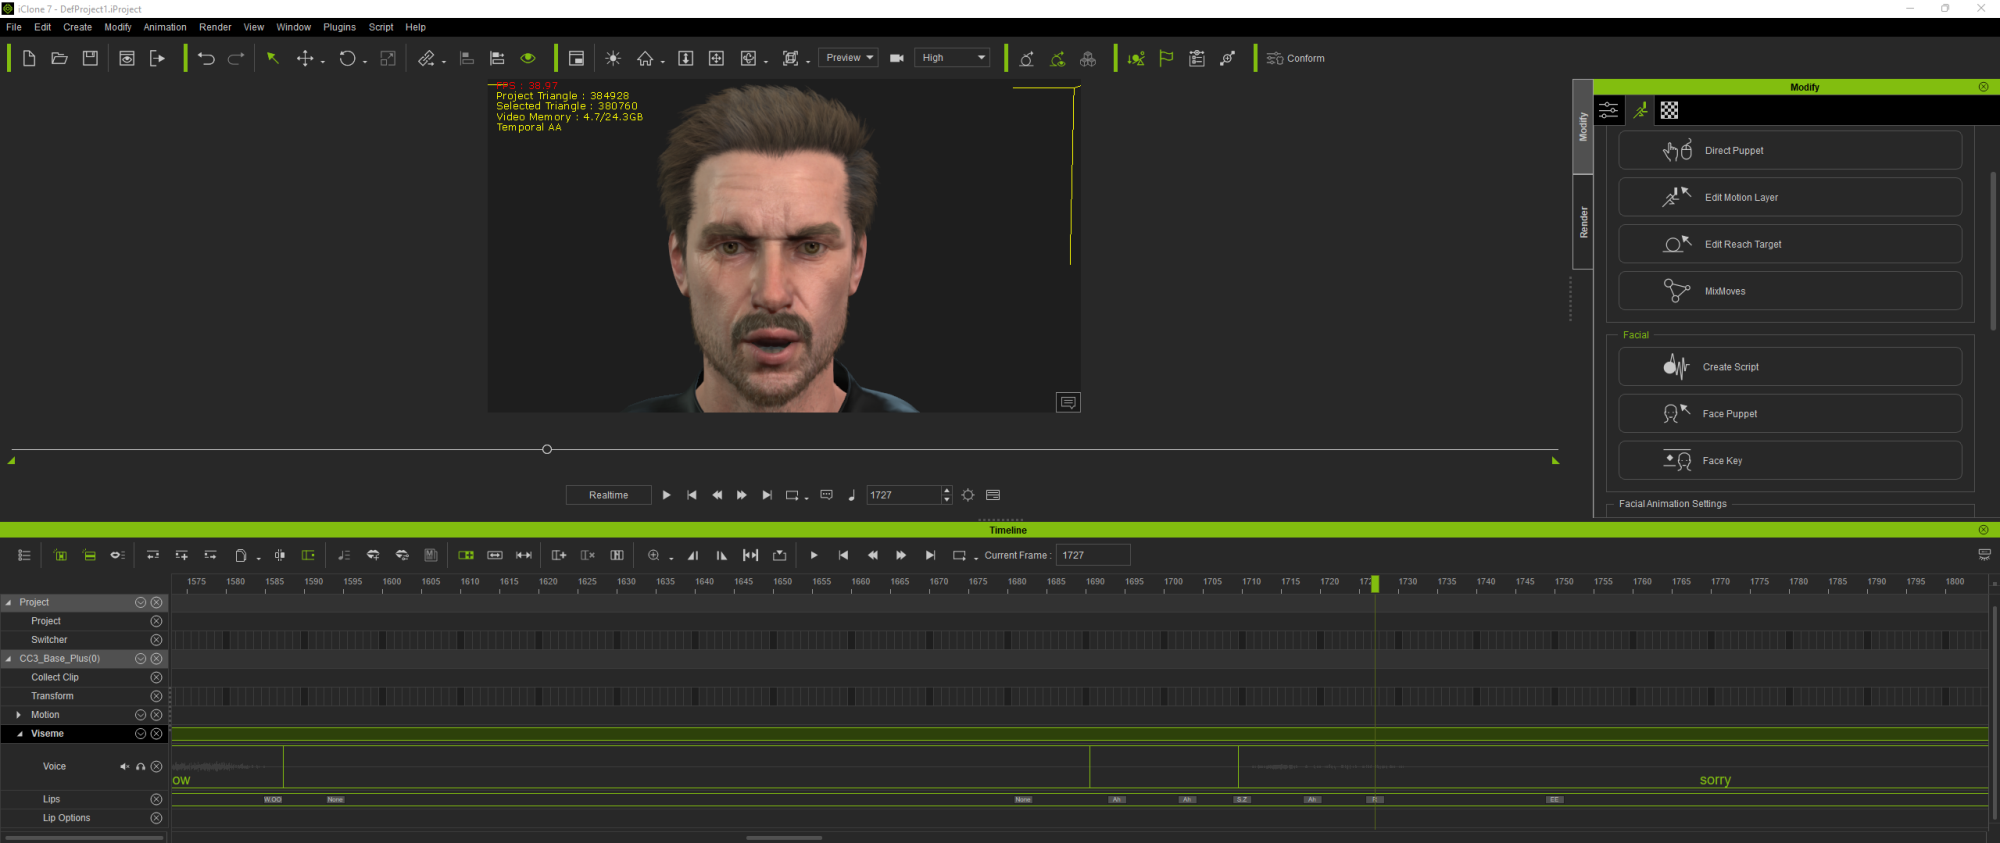This screenshot has height=843, width=2000.
Task: Close the Lip Options track
Action: click(156, 818)
